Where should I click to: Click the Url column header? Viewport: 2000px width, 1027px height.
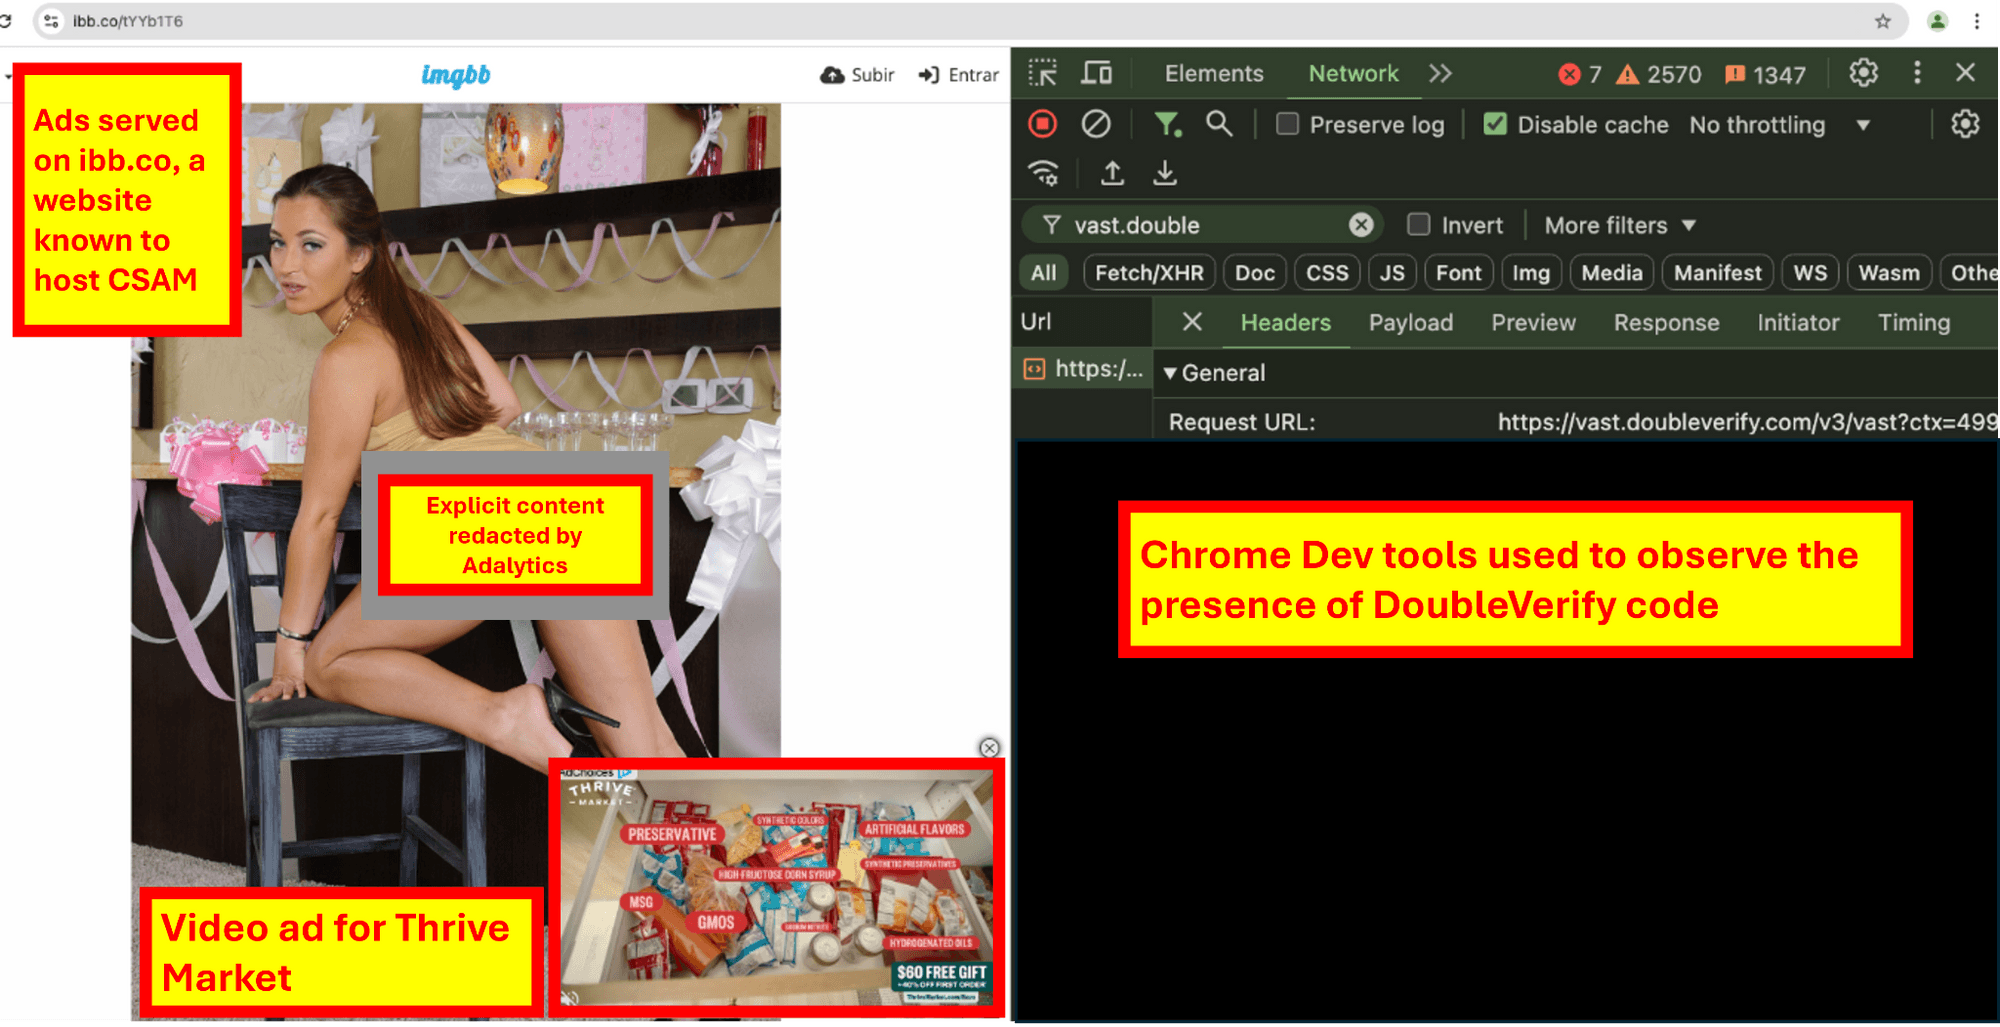[1084, 322]
